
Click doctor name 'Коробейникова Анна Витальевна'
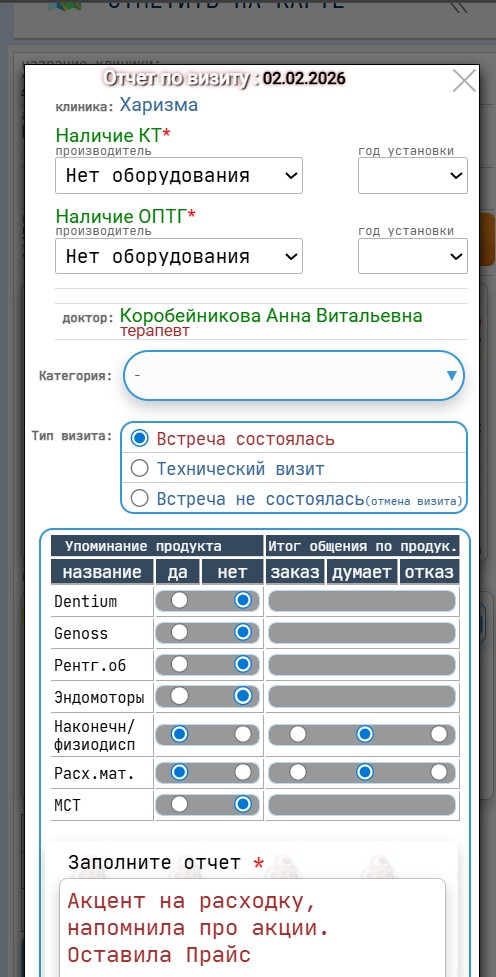[271, 315]
